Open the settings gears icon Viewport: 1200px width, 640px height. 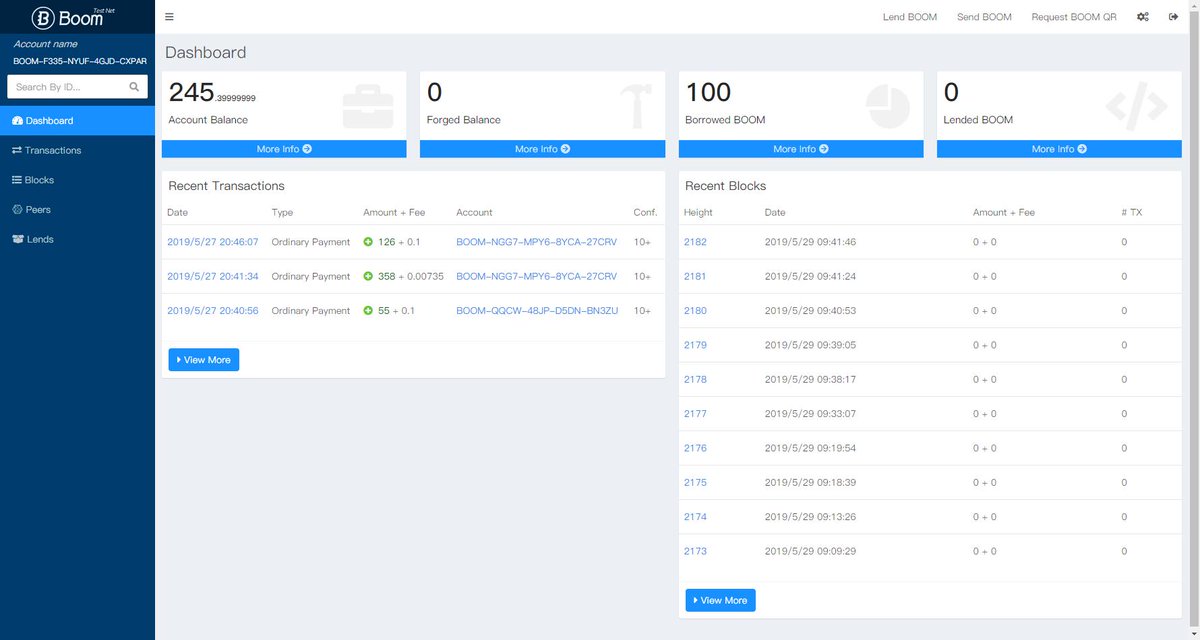(1143, 17)
